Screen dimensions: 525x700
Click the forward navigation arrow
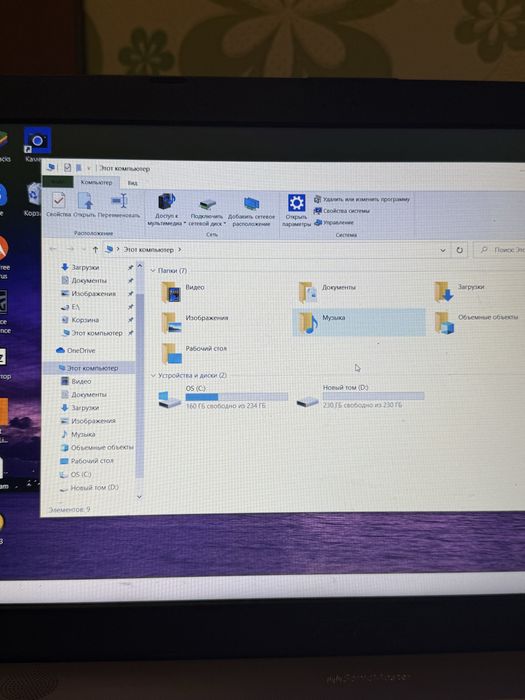70,249
